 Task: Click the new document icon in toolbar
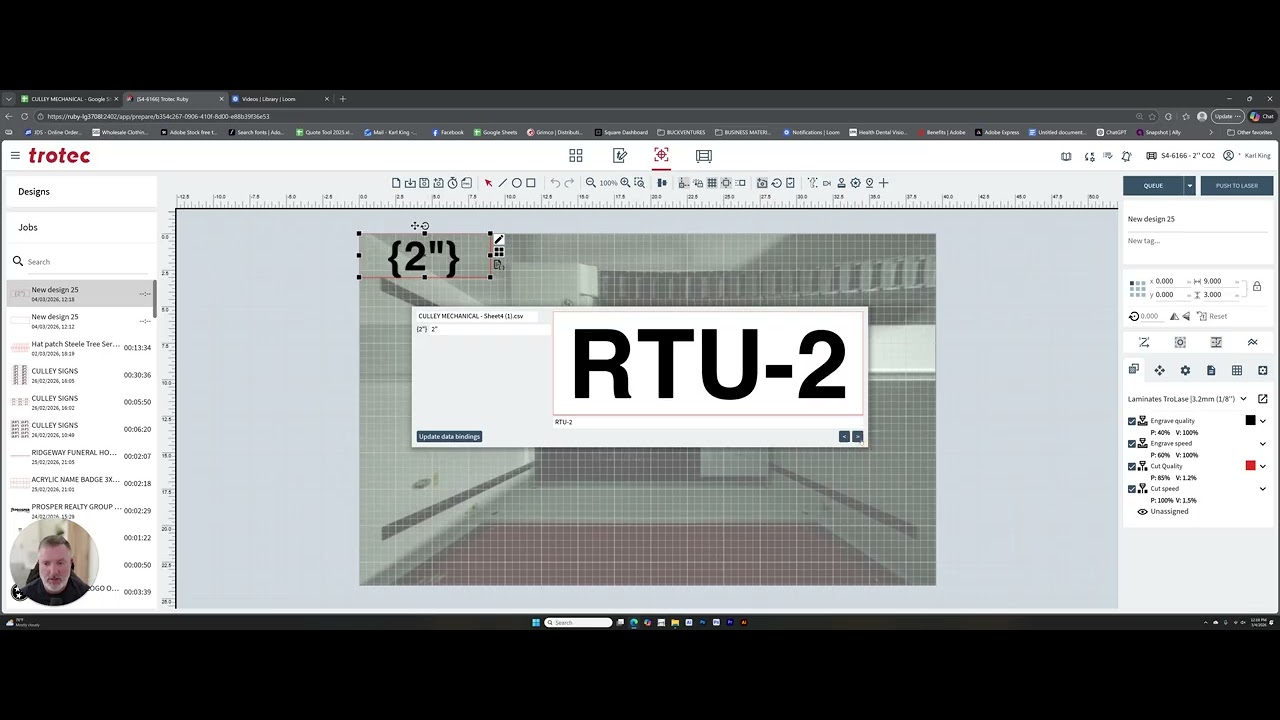[x=396, y=183]
